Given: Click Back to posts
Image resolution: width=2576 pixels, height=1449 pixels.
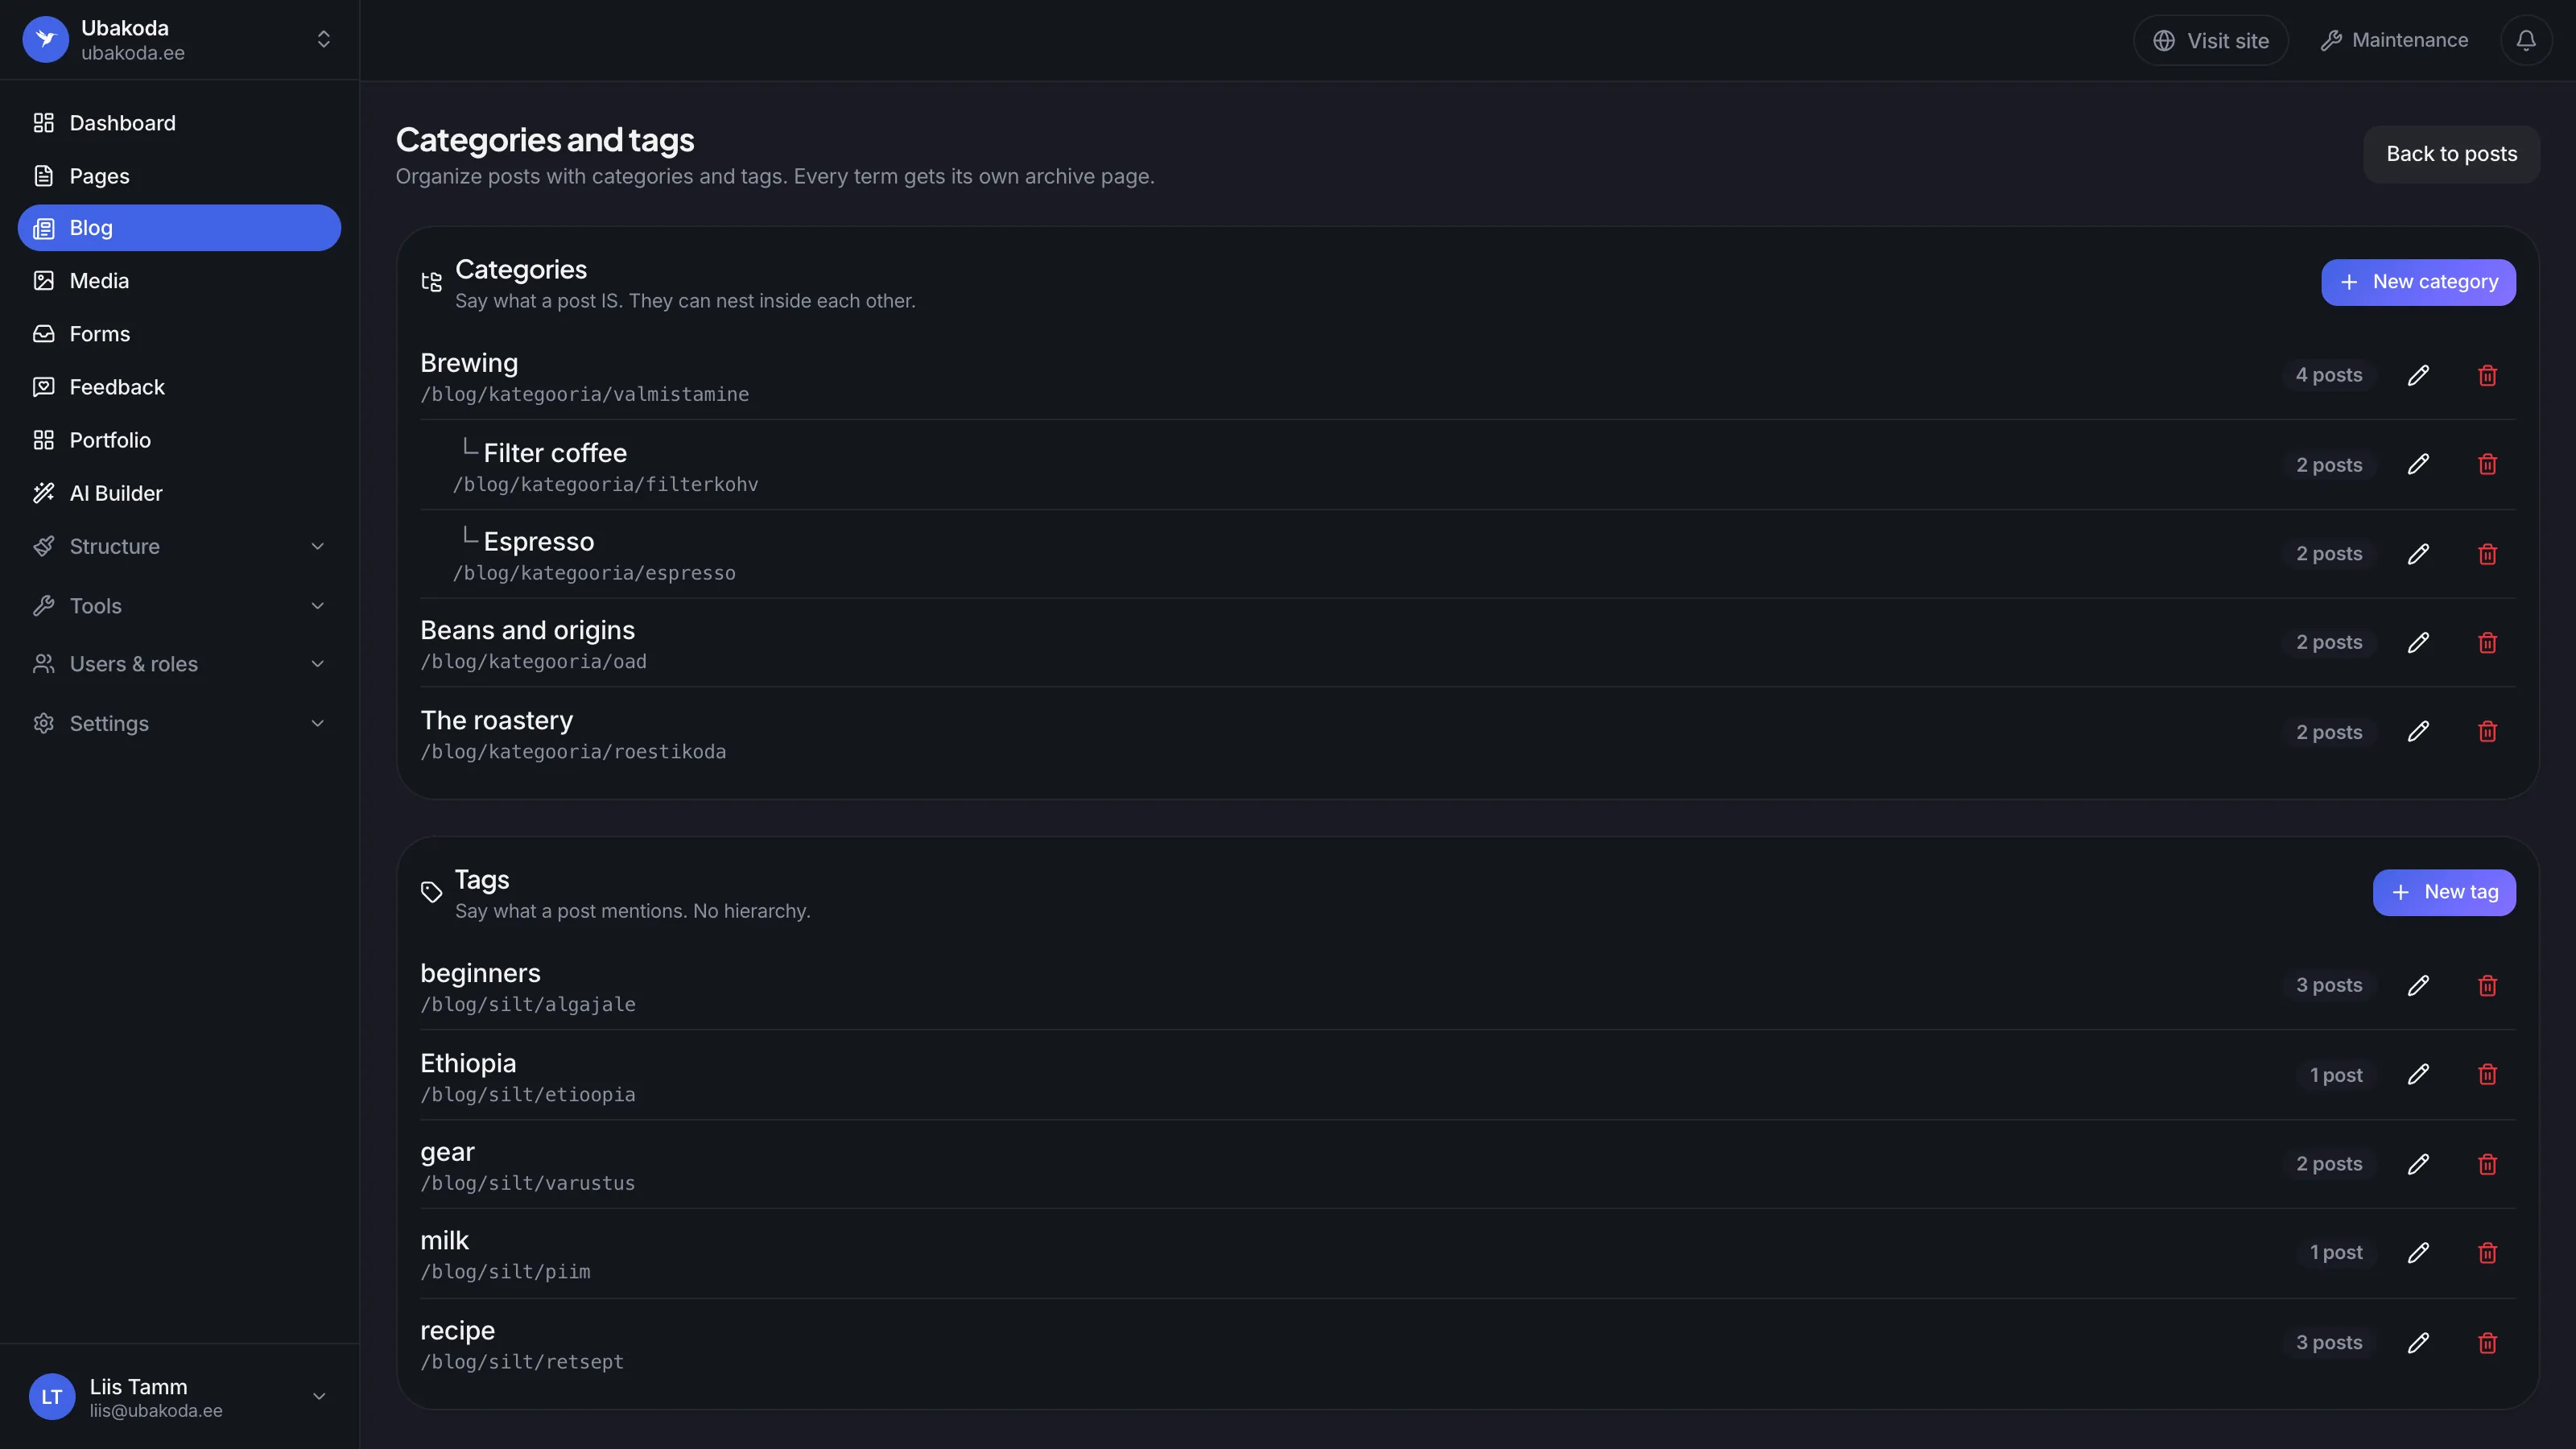Looking at the screenshot, I should pos(2451,154).
